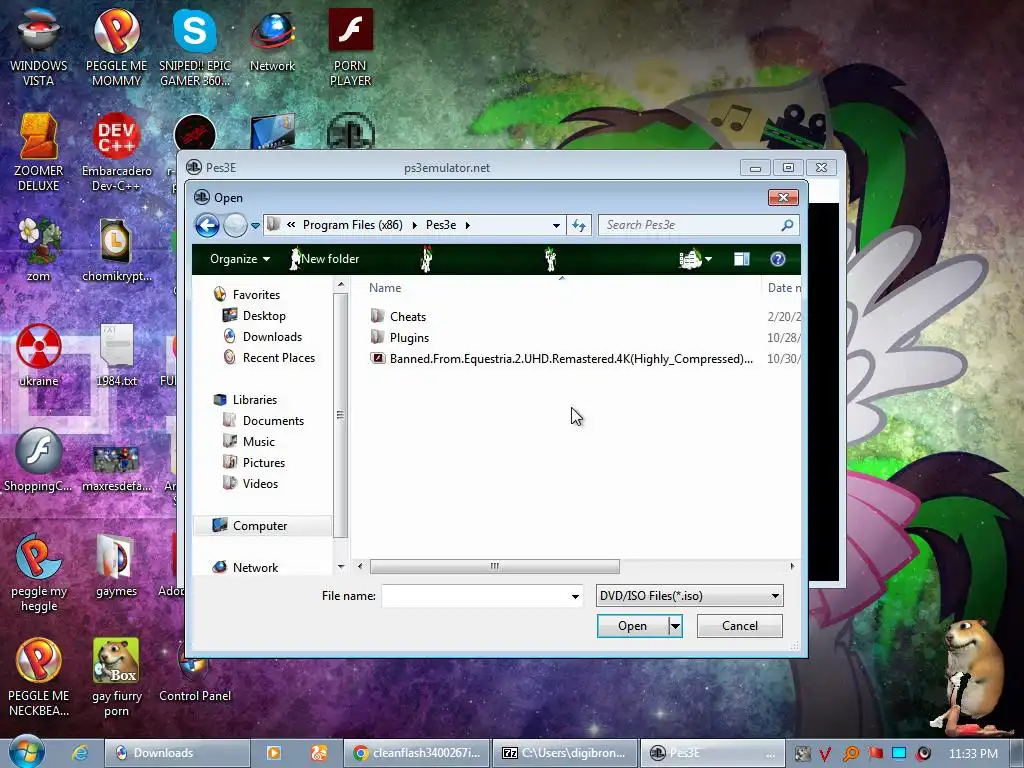Image resolution: width=1024 pixels, height=768 pixels.
Task: Sort by the Date column header
Action: click(782, 287)
